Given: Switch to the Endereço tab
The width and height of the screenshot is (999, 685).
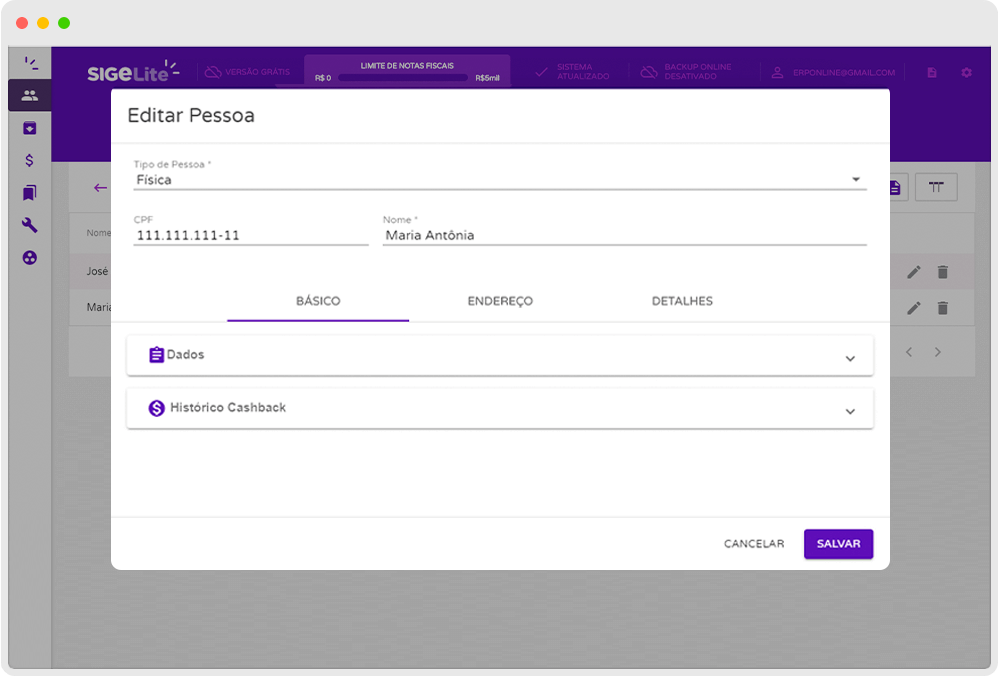Looking at the screenshot, I should coord(500,301).
